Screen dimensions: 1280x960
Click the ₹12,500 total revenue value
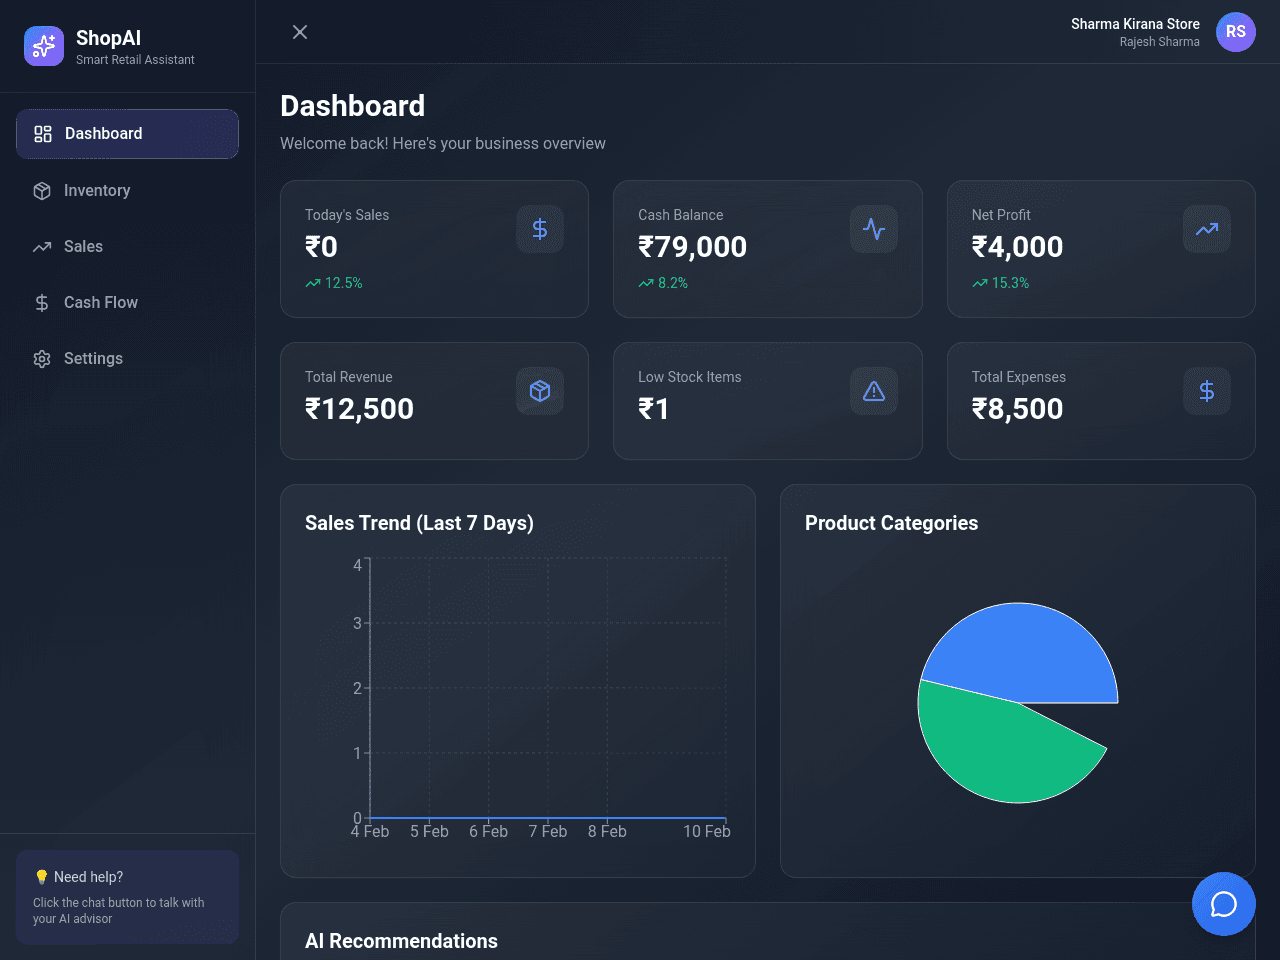coord(359,409)
